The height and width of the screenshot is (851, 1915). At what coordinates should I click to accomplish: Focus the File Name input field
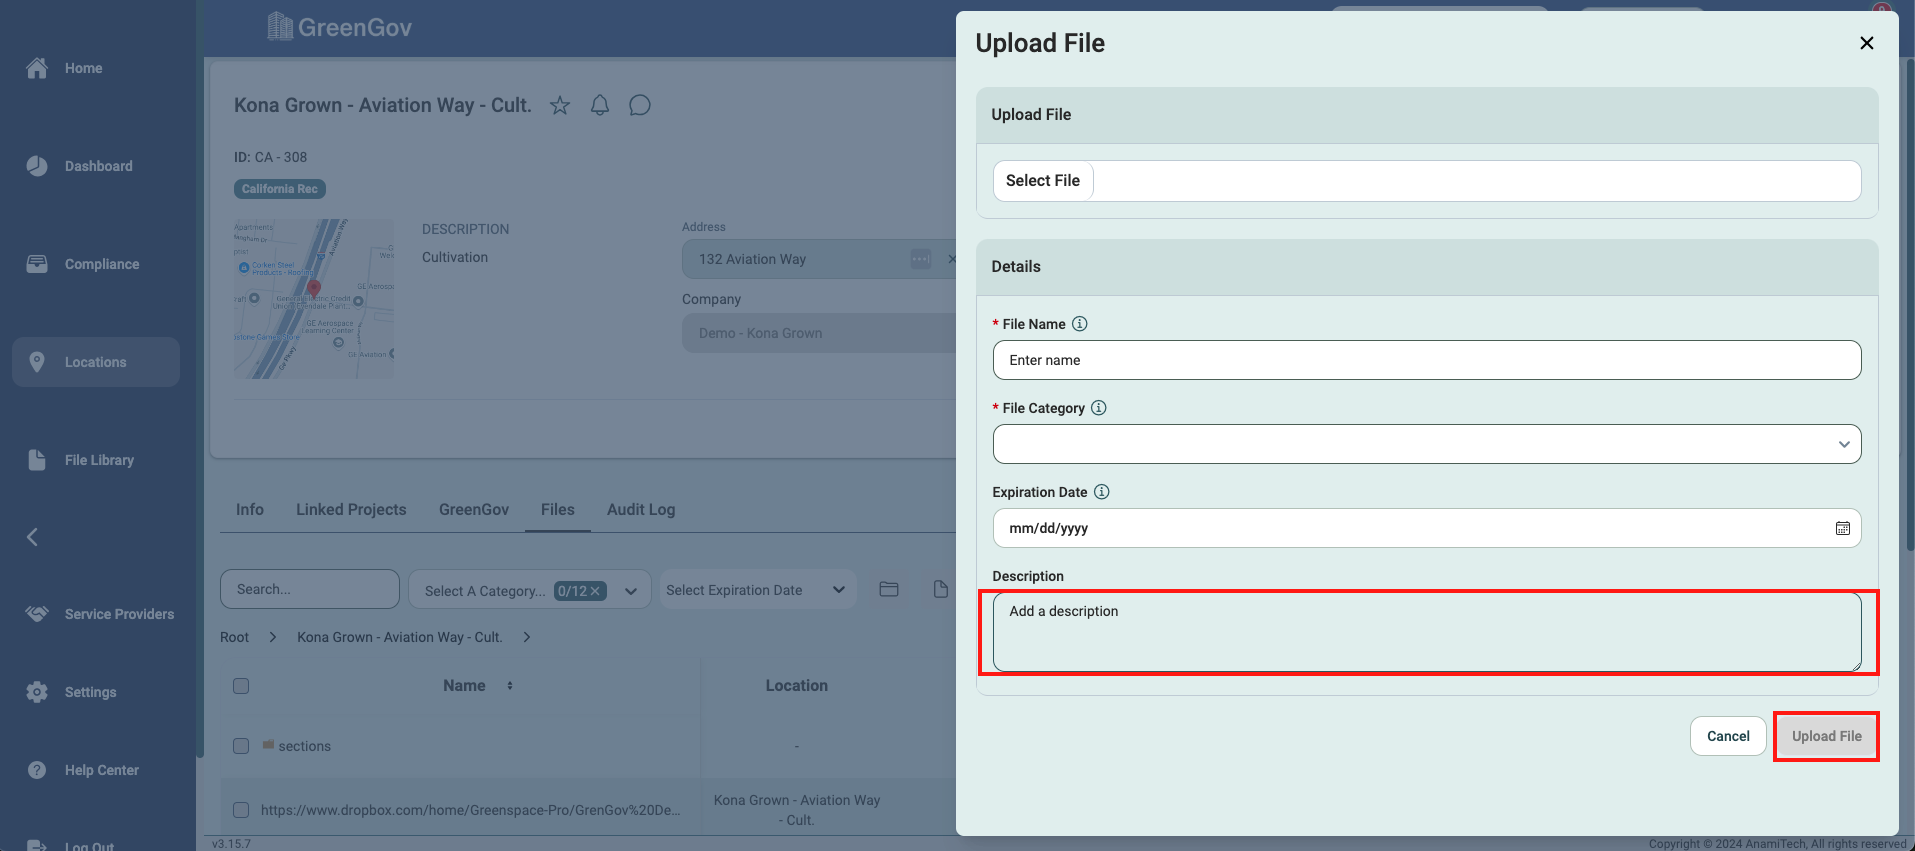pos(1427,360)
